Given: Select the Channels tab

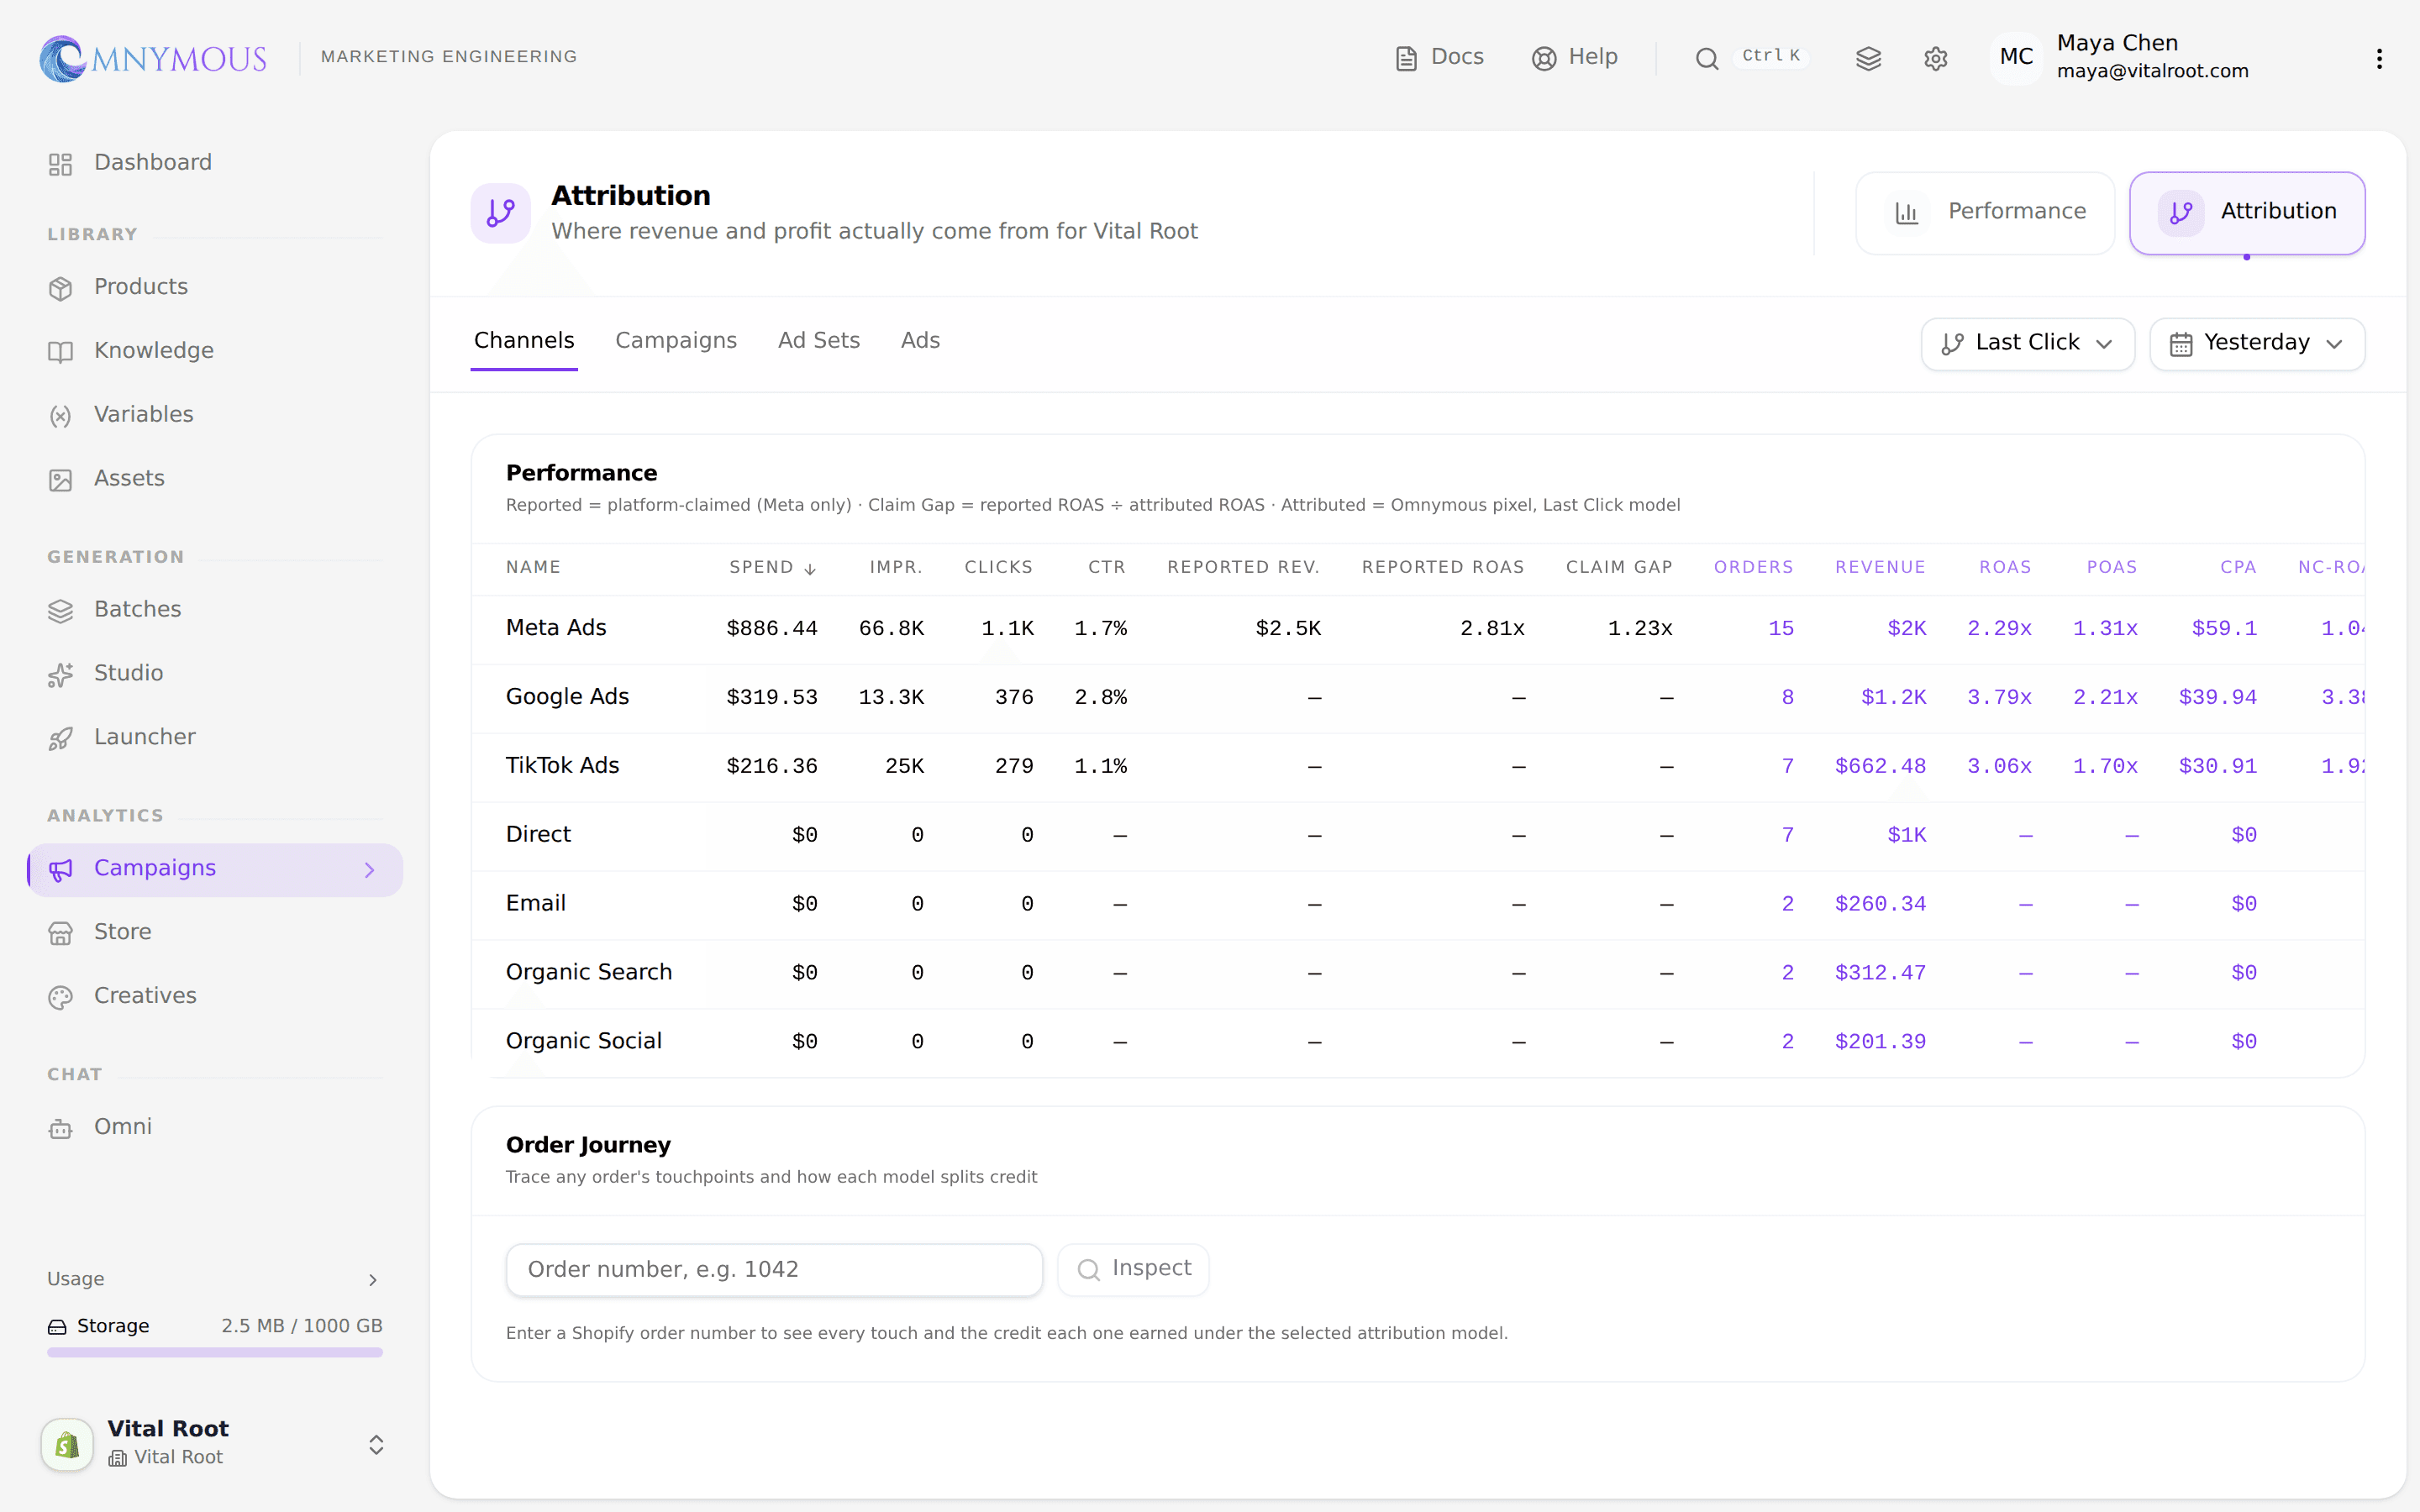Looking at the screenshot, I should 524,340.
